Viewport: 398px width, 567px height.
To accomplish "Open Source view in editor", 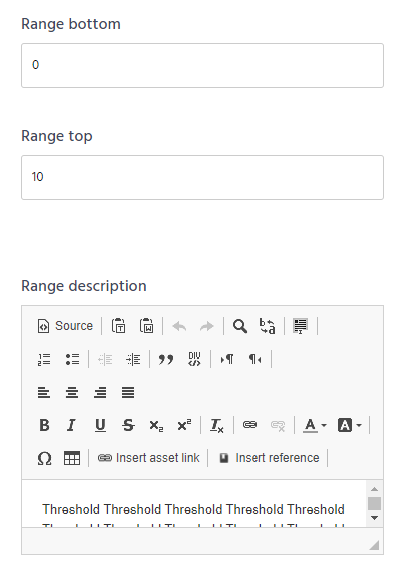I will tap(65, 326).
